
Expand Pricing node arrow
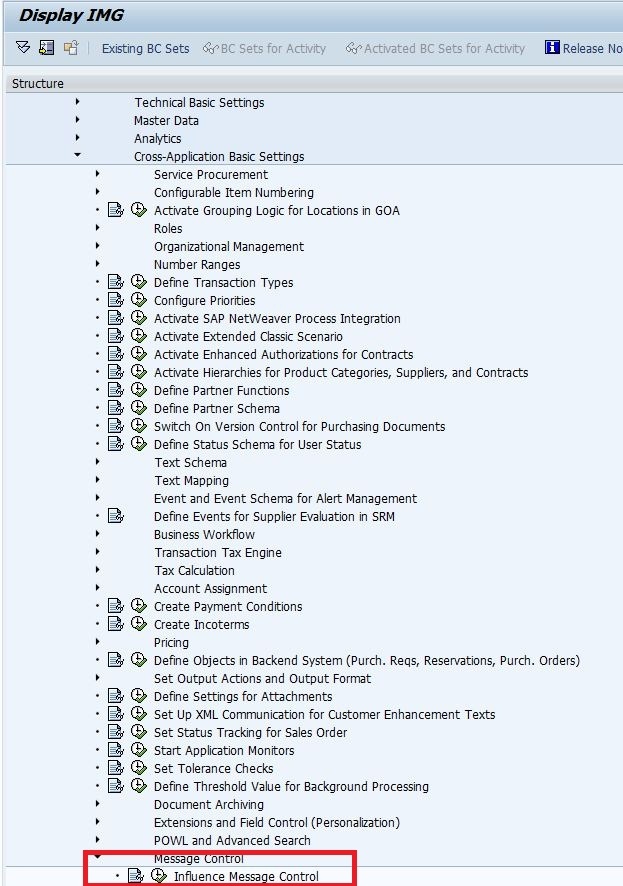point(98,642)
